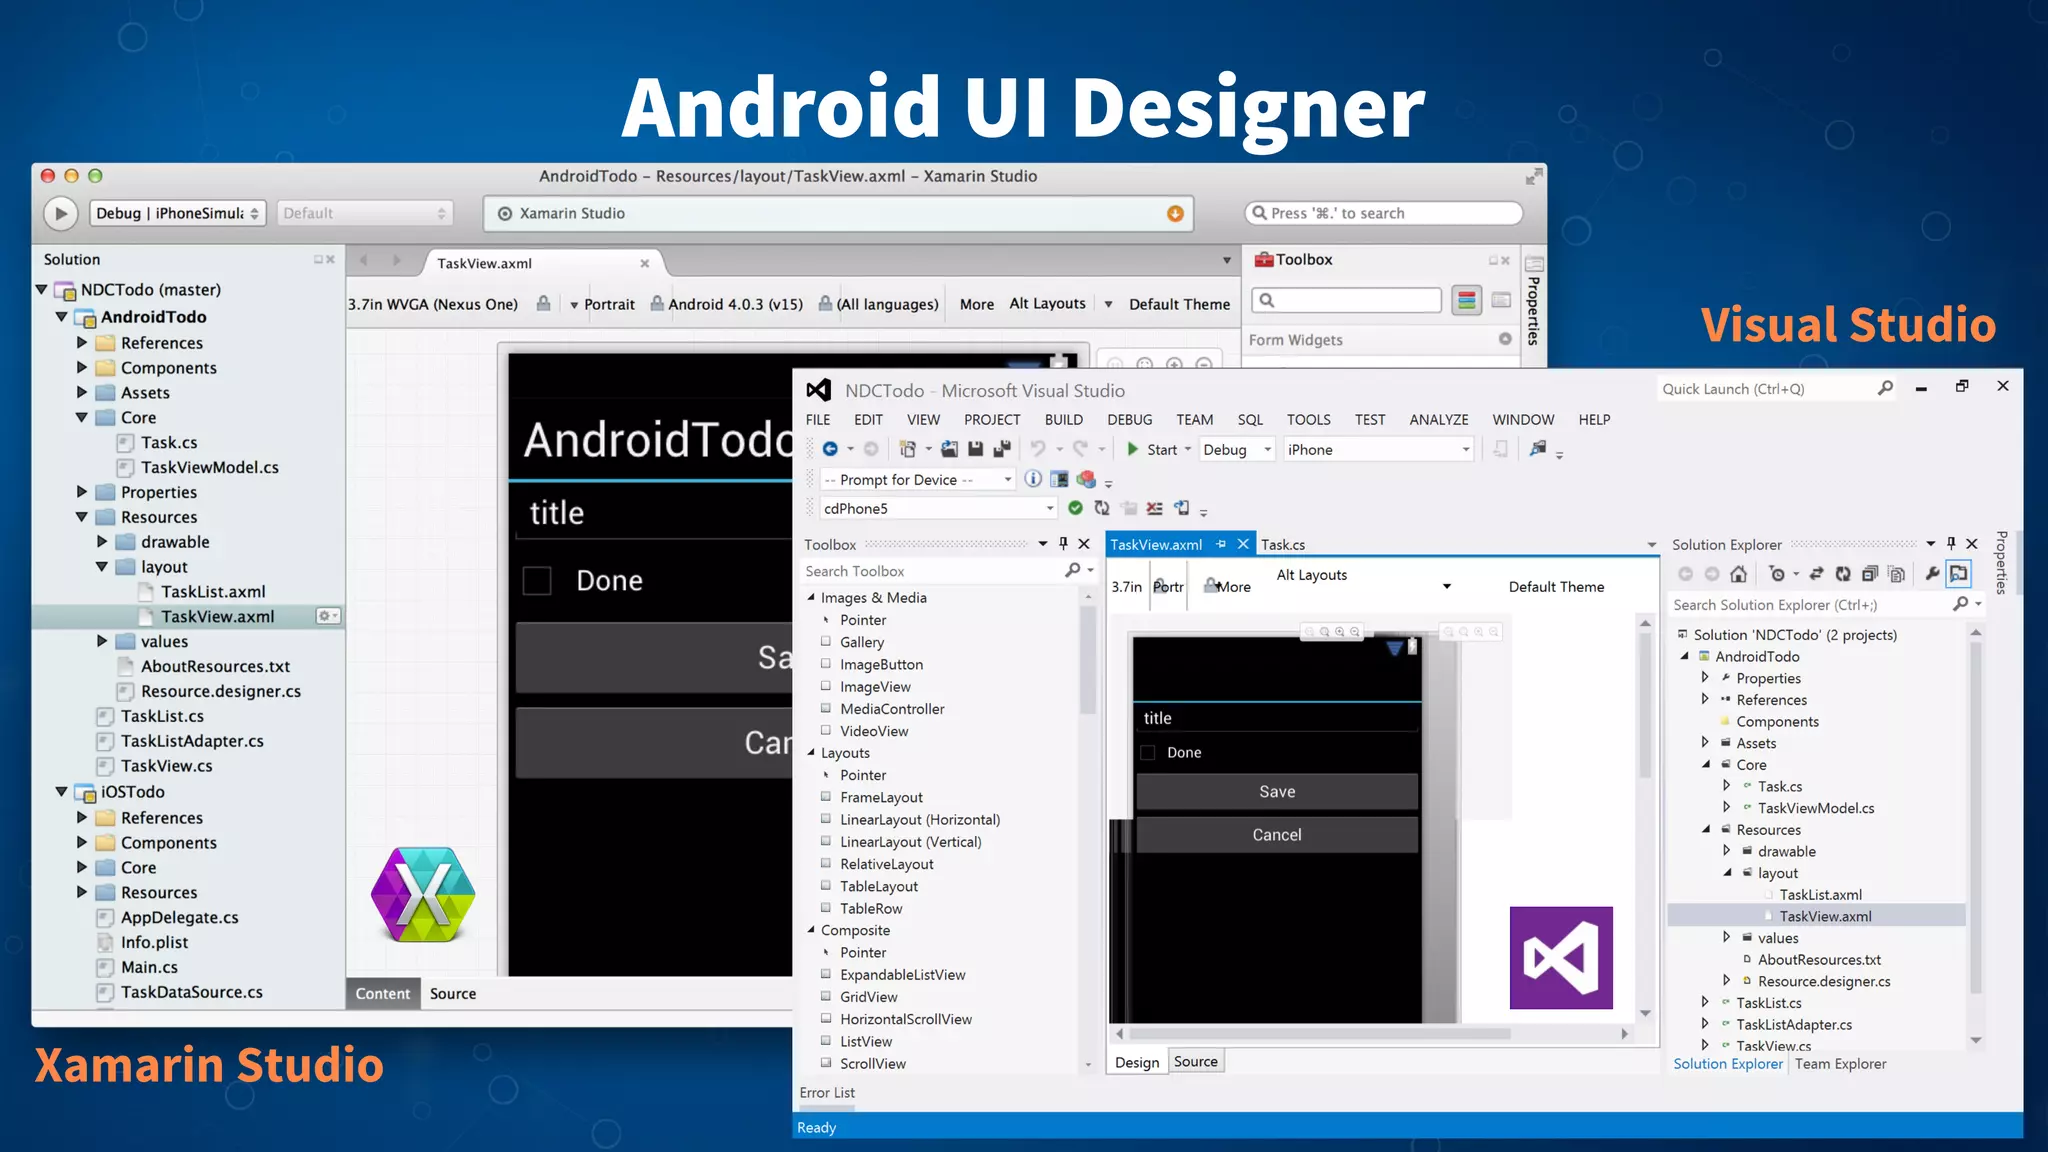Select ImageButton in Visual Studio Toolbox

(881, 664)
